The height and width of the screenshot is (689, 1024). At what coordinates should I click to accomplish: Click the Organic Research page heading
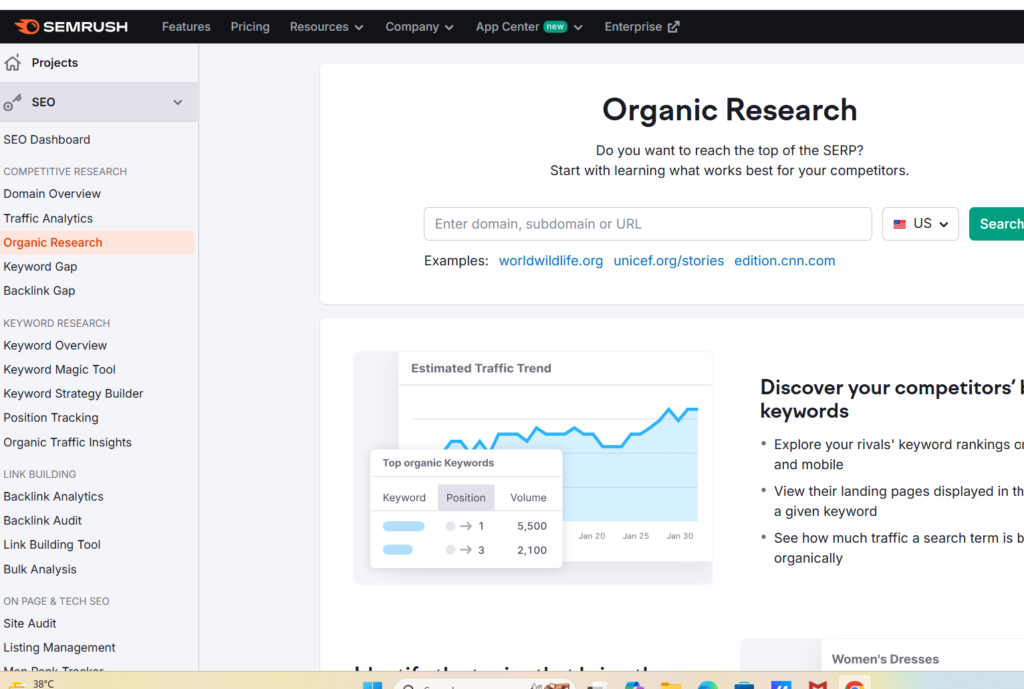(x=729, y=110)
